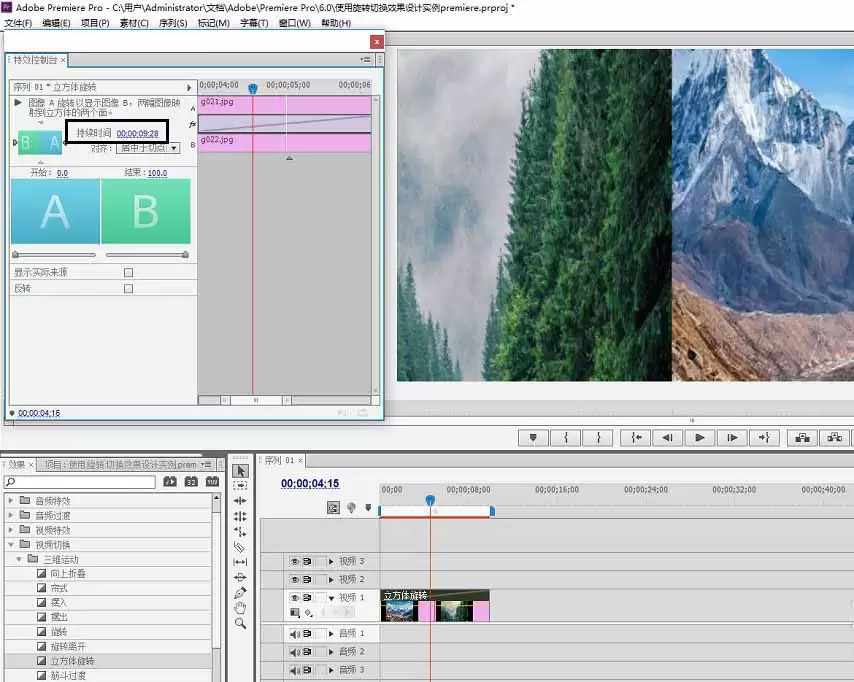Choose the 立方体旋转 transition effect

(72, 661)
